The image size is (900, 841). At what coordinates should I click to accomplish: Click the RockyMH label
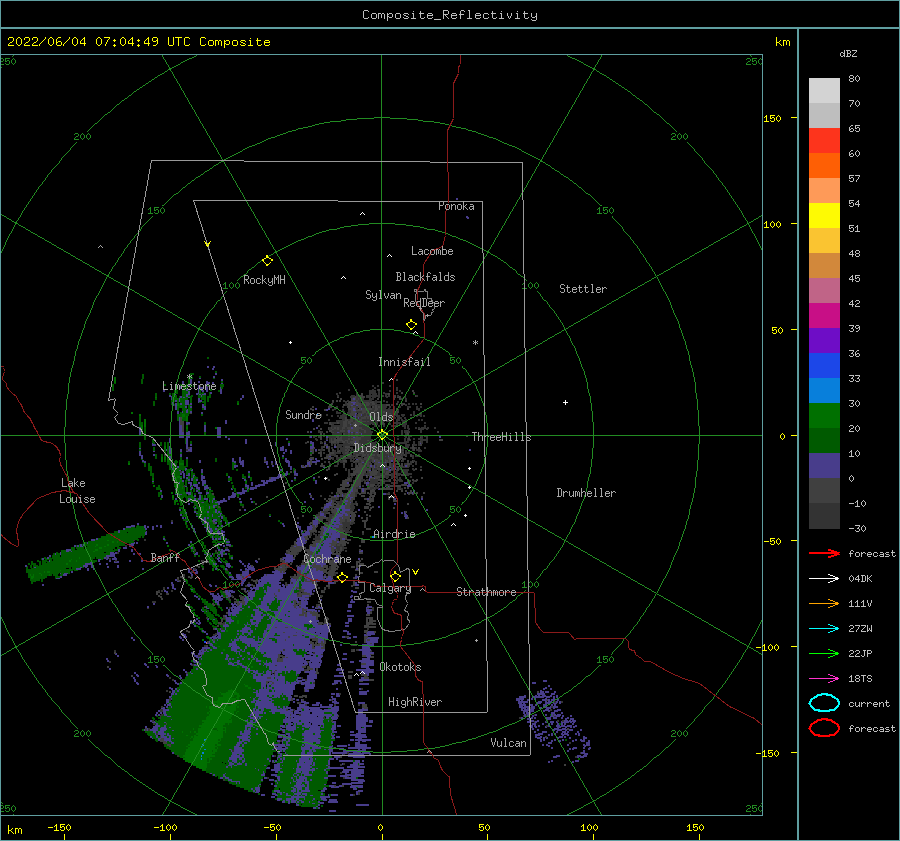click(x=264, y=280)
